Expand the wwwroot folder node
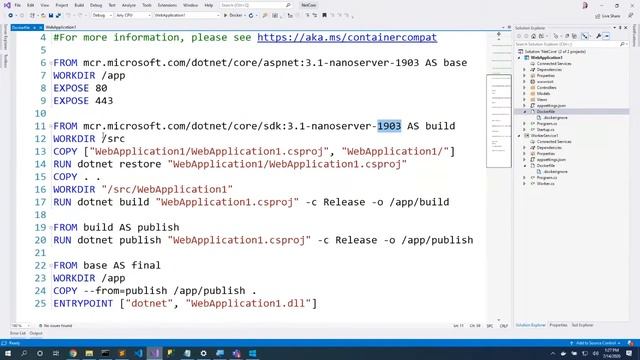Image resolution: width=640 pixels, height=360 pixels. click(524, 82)
